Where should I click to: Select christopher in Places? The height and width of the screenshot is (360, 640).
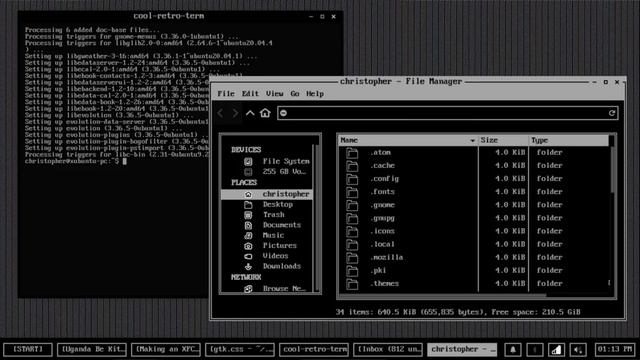pos(267,194)
